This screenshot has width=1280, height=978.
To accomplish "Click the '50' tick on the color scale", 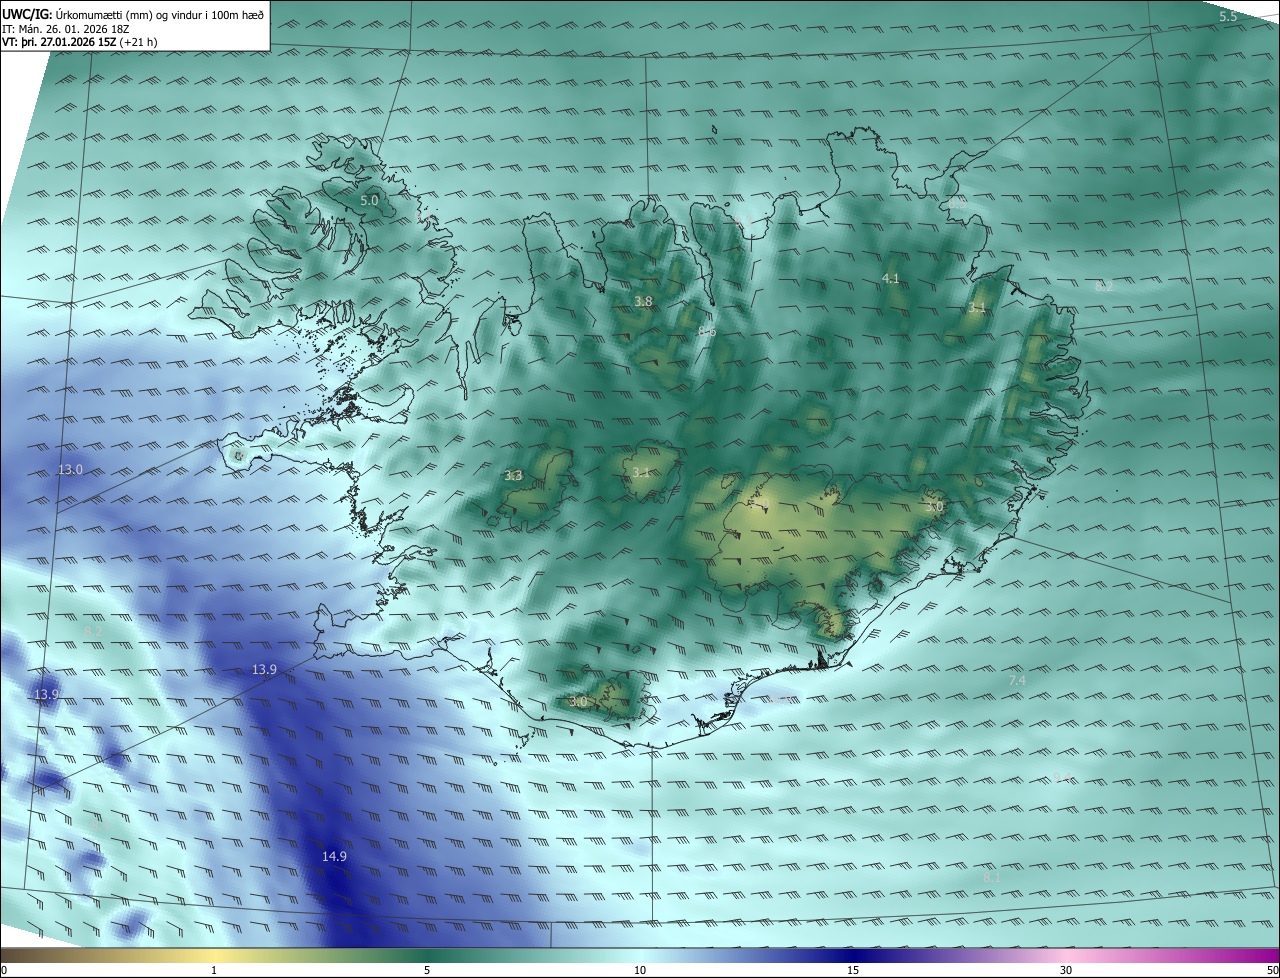I will pos(1271,970).
